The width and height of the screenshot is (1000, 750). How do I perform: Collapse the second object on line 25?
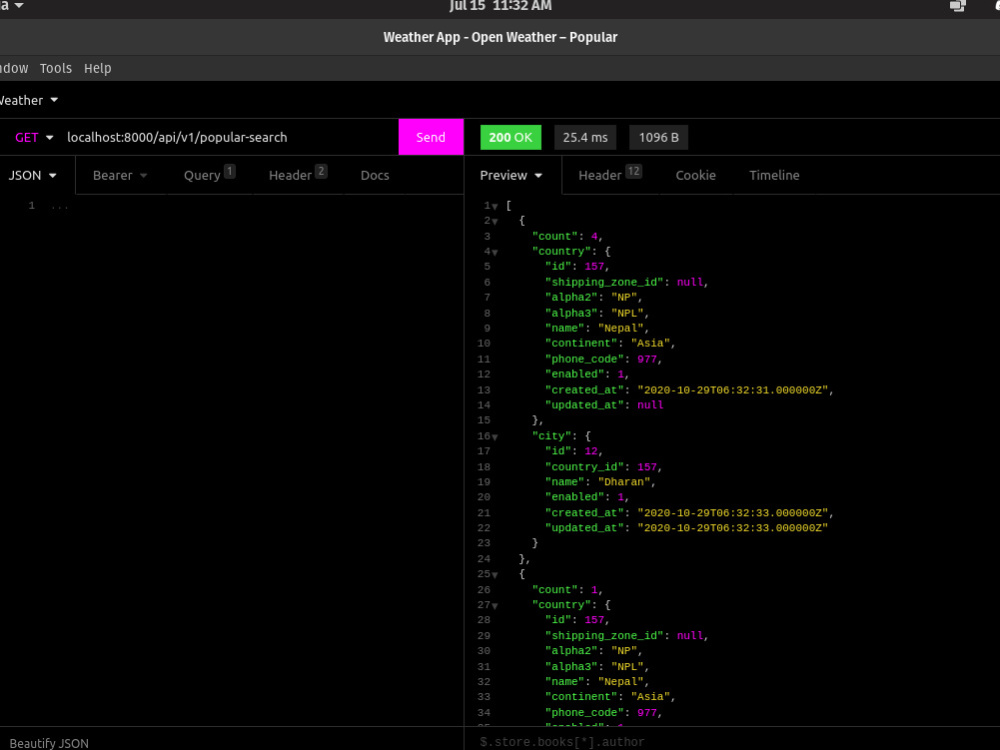[x=495, y=575]
